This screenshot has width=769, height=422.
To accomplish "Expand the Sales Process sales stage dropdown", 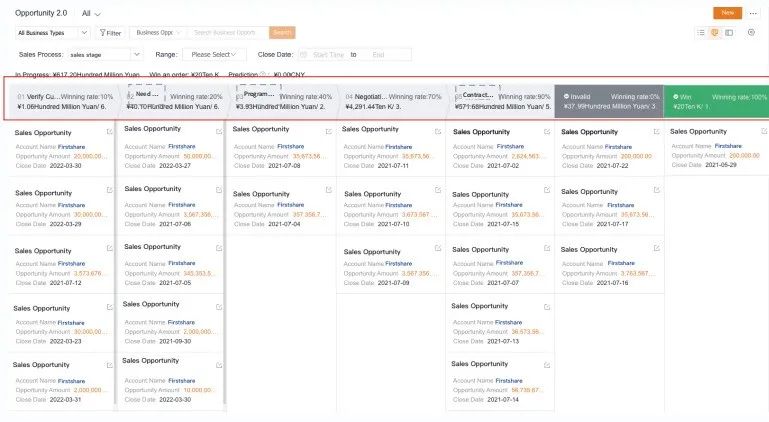I will 104,54.
